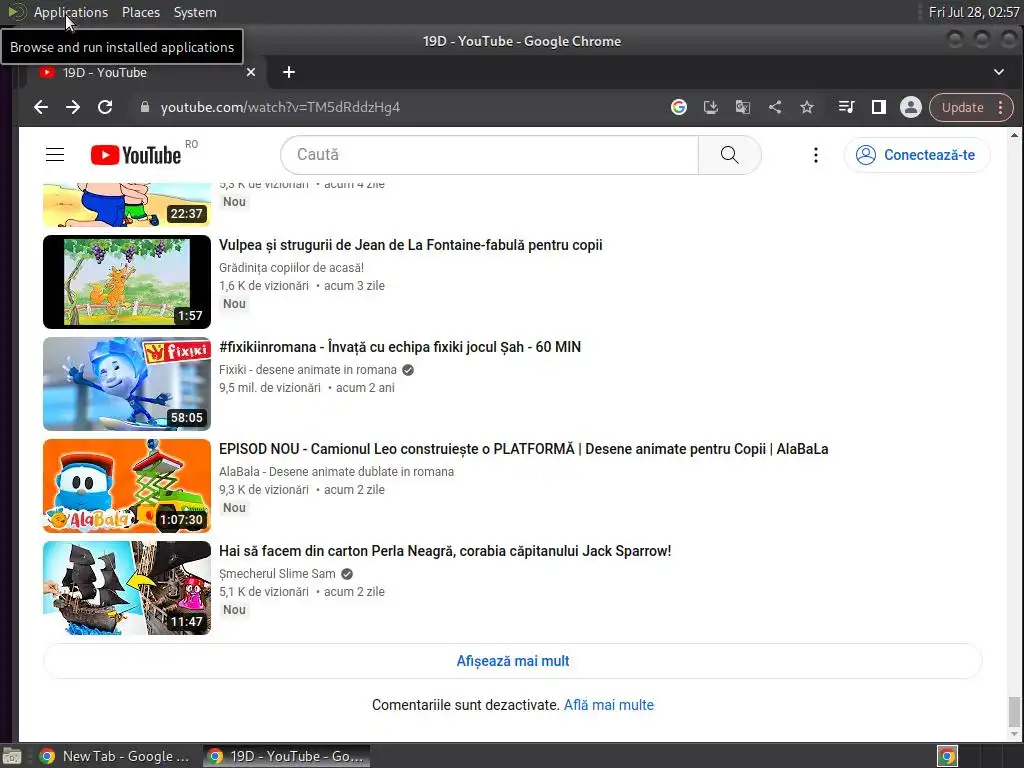The height and width of the screenshot is (768, 1024).
Task: Open Fixiki - desene animate in romana channel
Action: coord(308,370)
